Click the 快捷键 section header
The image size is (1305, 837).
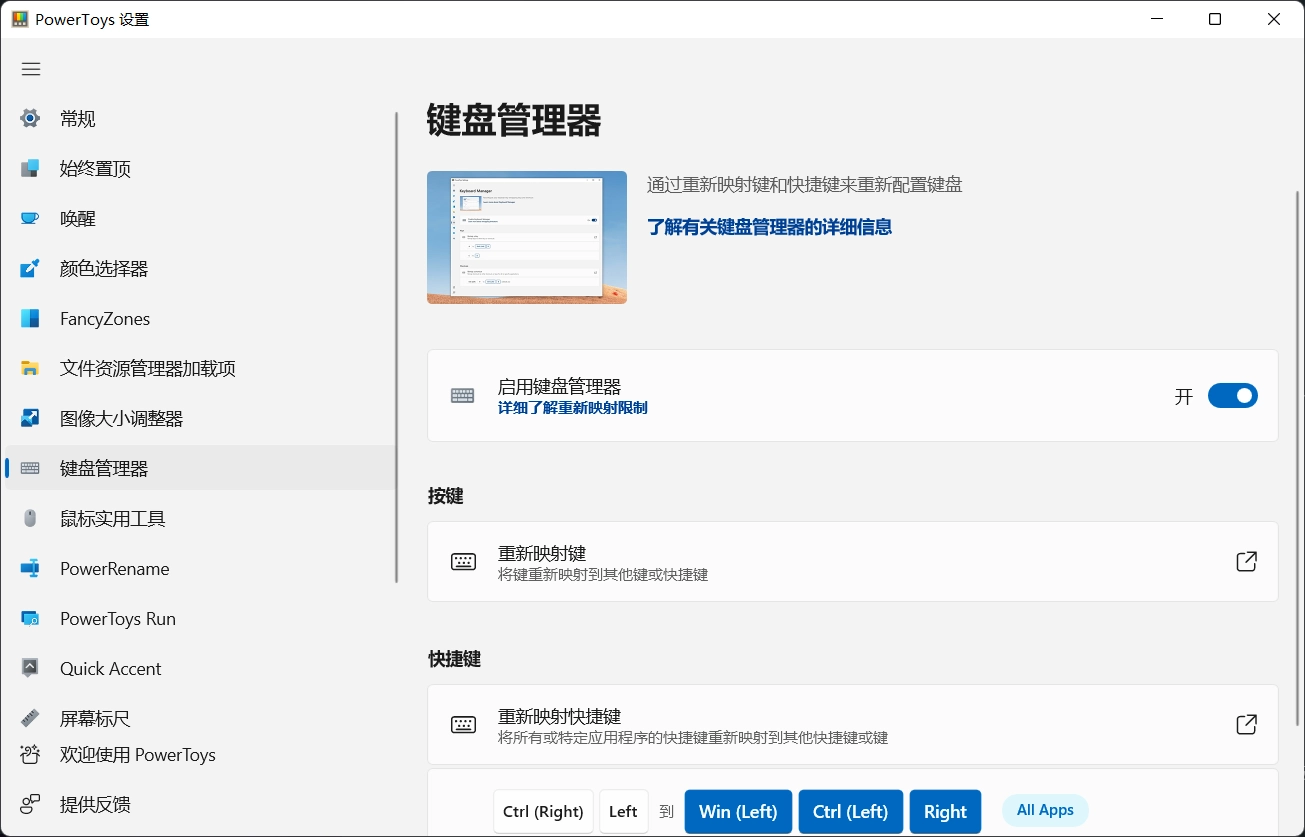[455, 659]
